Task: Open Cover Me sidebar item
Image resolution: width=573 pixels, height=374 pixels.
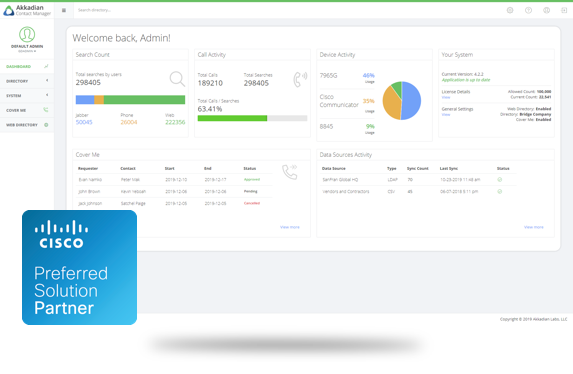Action: point(27,110)
